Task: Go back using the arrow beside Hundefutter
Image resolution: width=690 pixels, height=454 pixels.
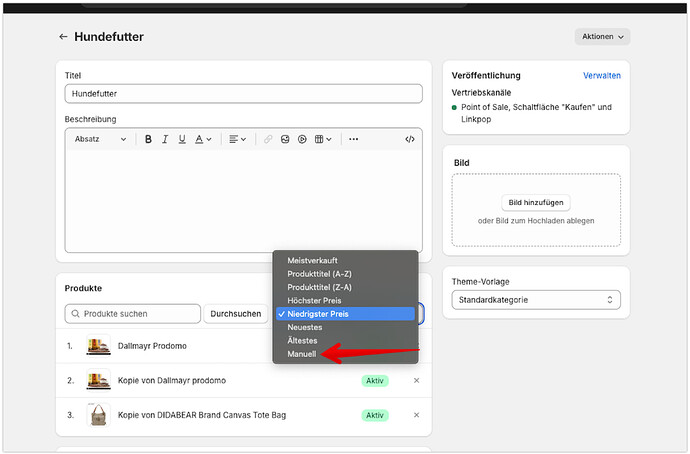Action: (x=63, y=37)
